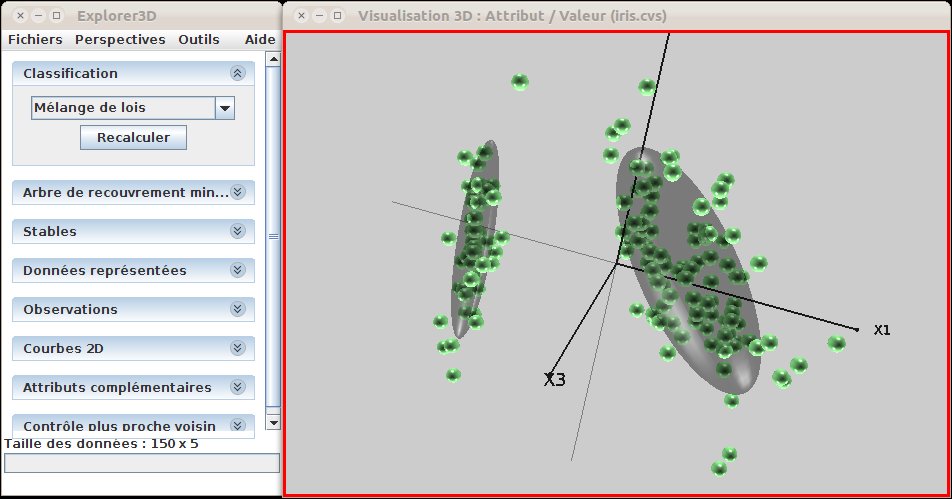Click the empty status field below data size
This screenshot has width=952, height=499.
tap(142, 463)
